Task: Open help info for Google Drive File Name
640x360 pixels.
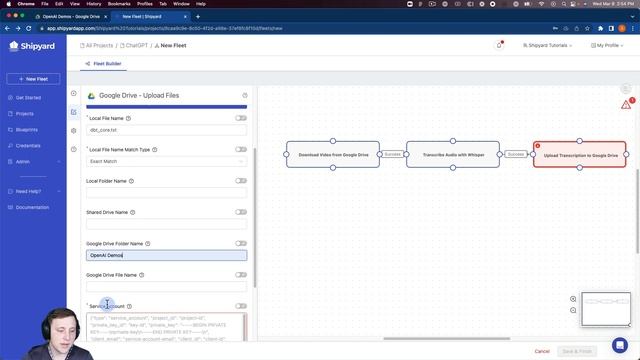Action: click(x=142, y=275)
